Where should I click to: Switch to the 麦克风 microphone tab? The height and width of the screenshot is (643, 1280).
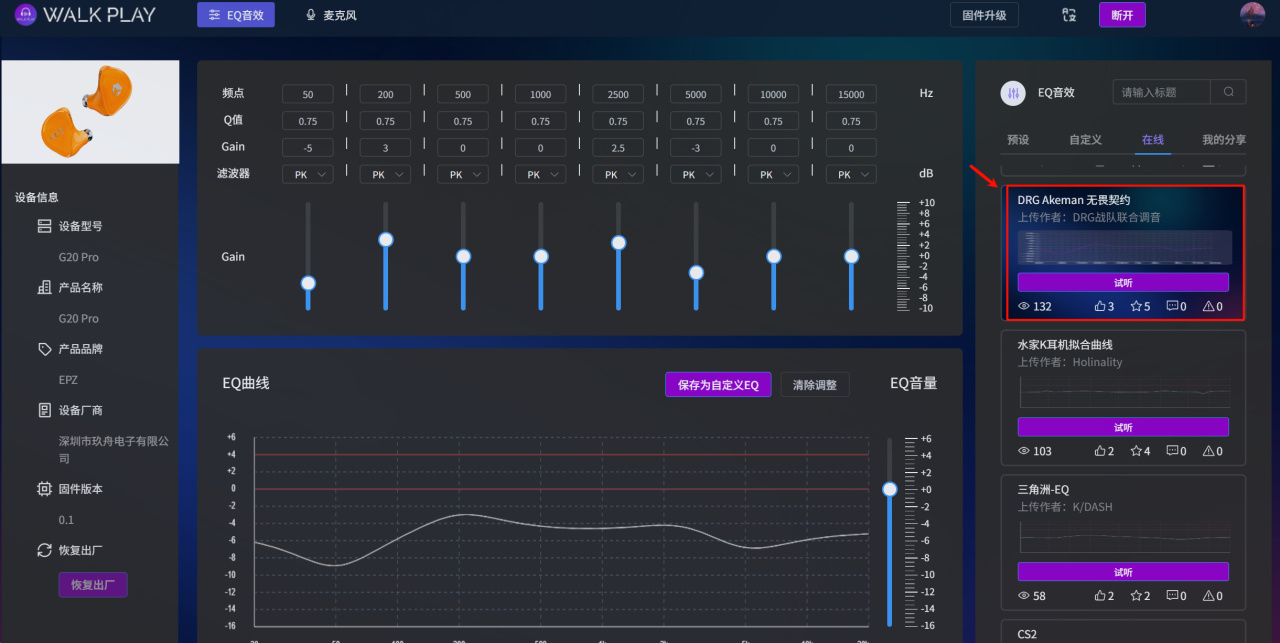(x=331, y=15)
